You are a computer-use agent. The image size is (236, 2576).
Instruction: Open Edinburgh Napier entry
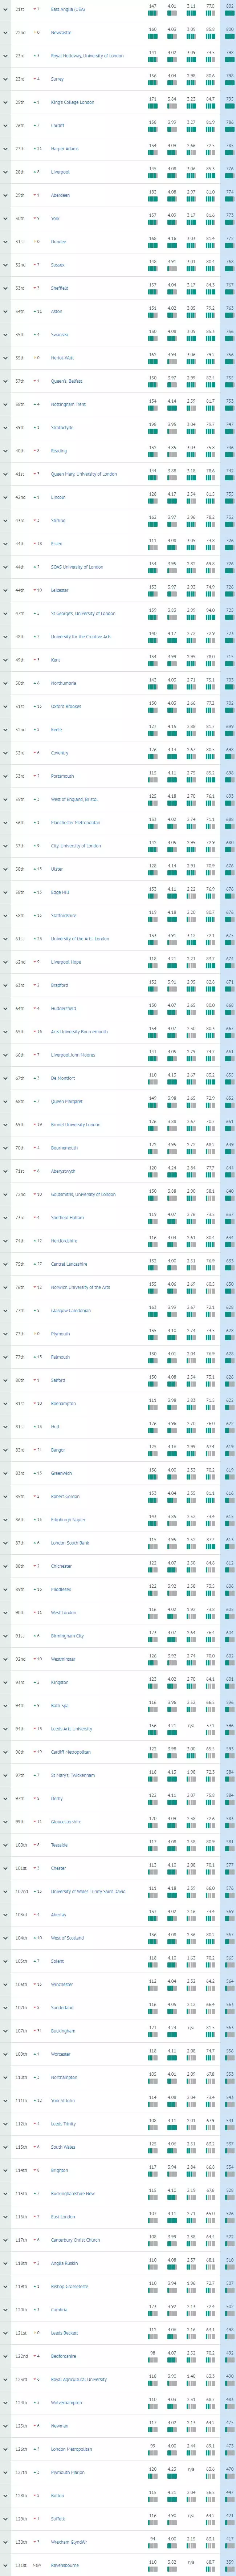pos(68,1520)
